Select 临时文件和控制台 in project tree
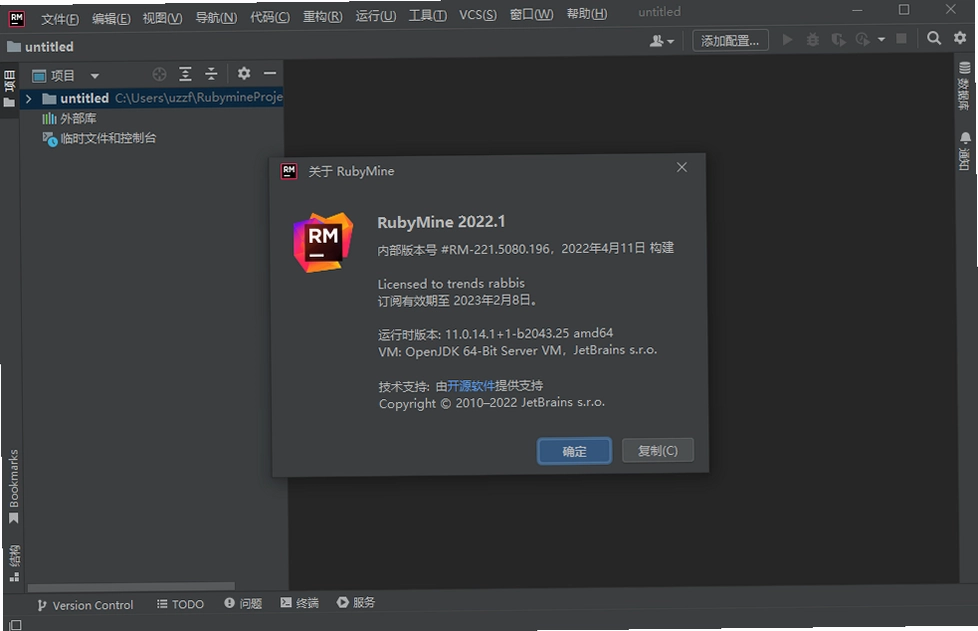 pyautogui.click(x=99, y=138)
